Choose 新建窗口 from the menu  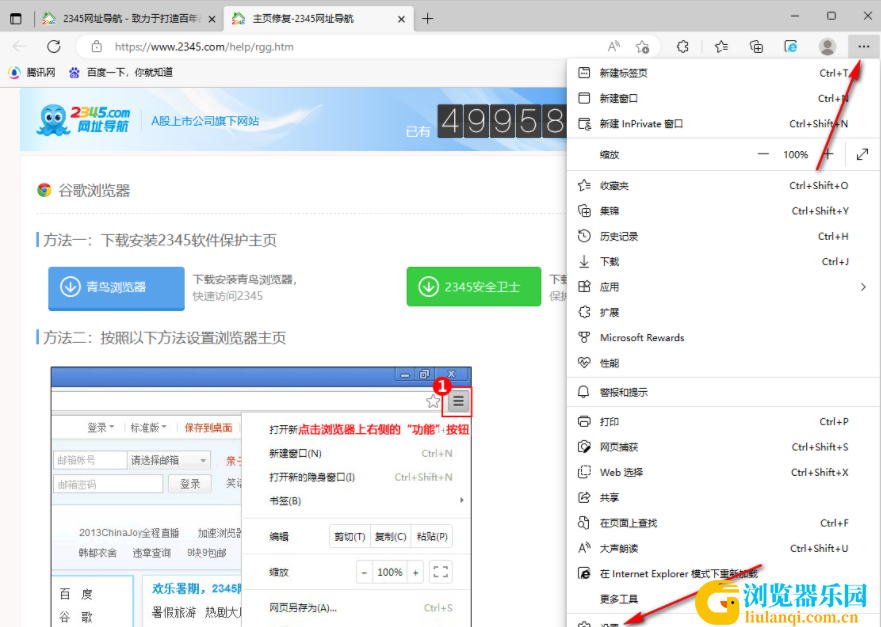click(723, 98)
